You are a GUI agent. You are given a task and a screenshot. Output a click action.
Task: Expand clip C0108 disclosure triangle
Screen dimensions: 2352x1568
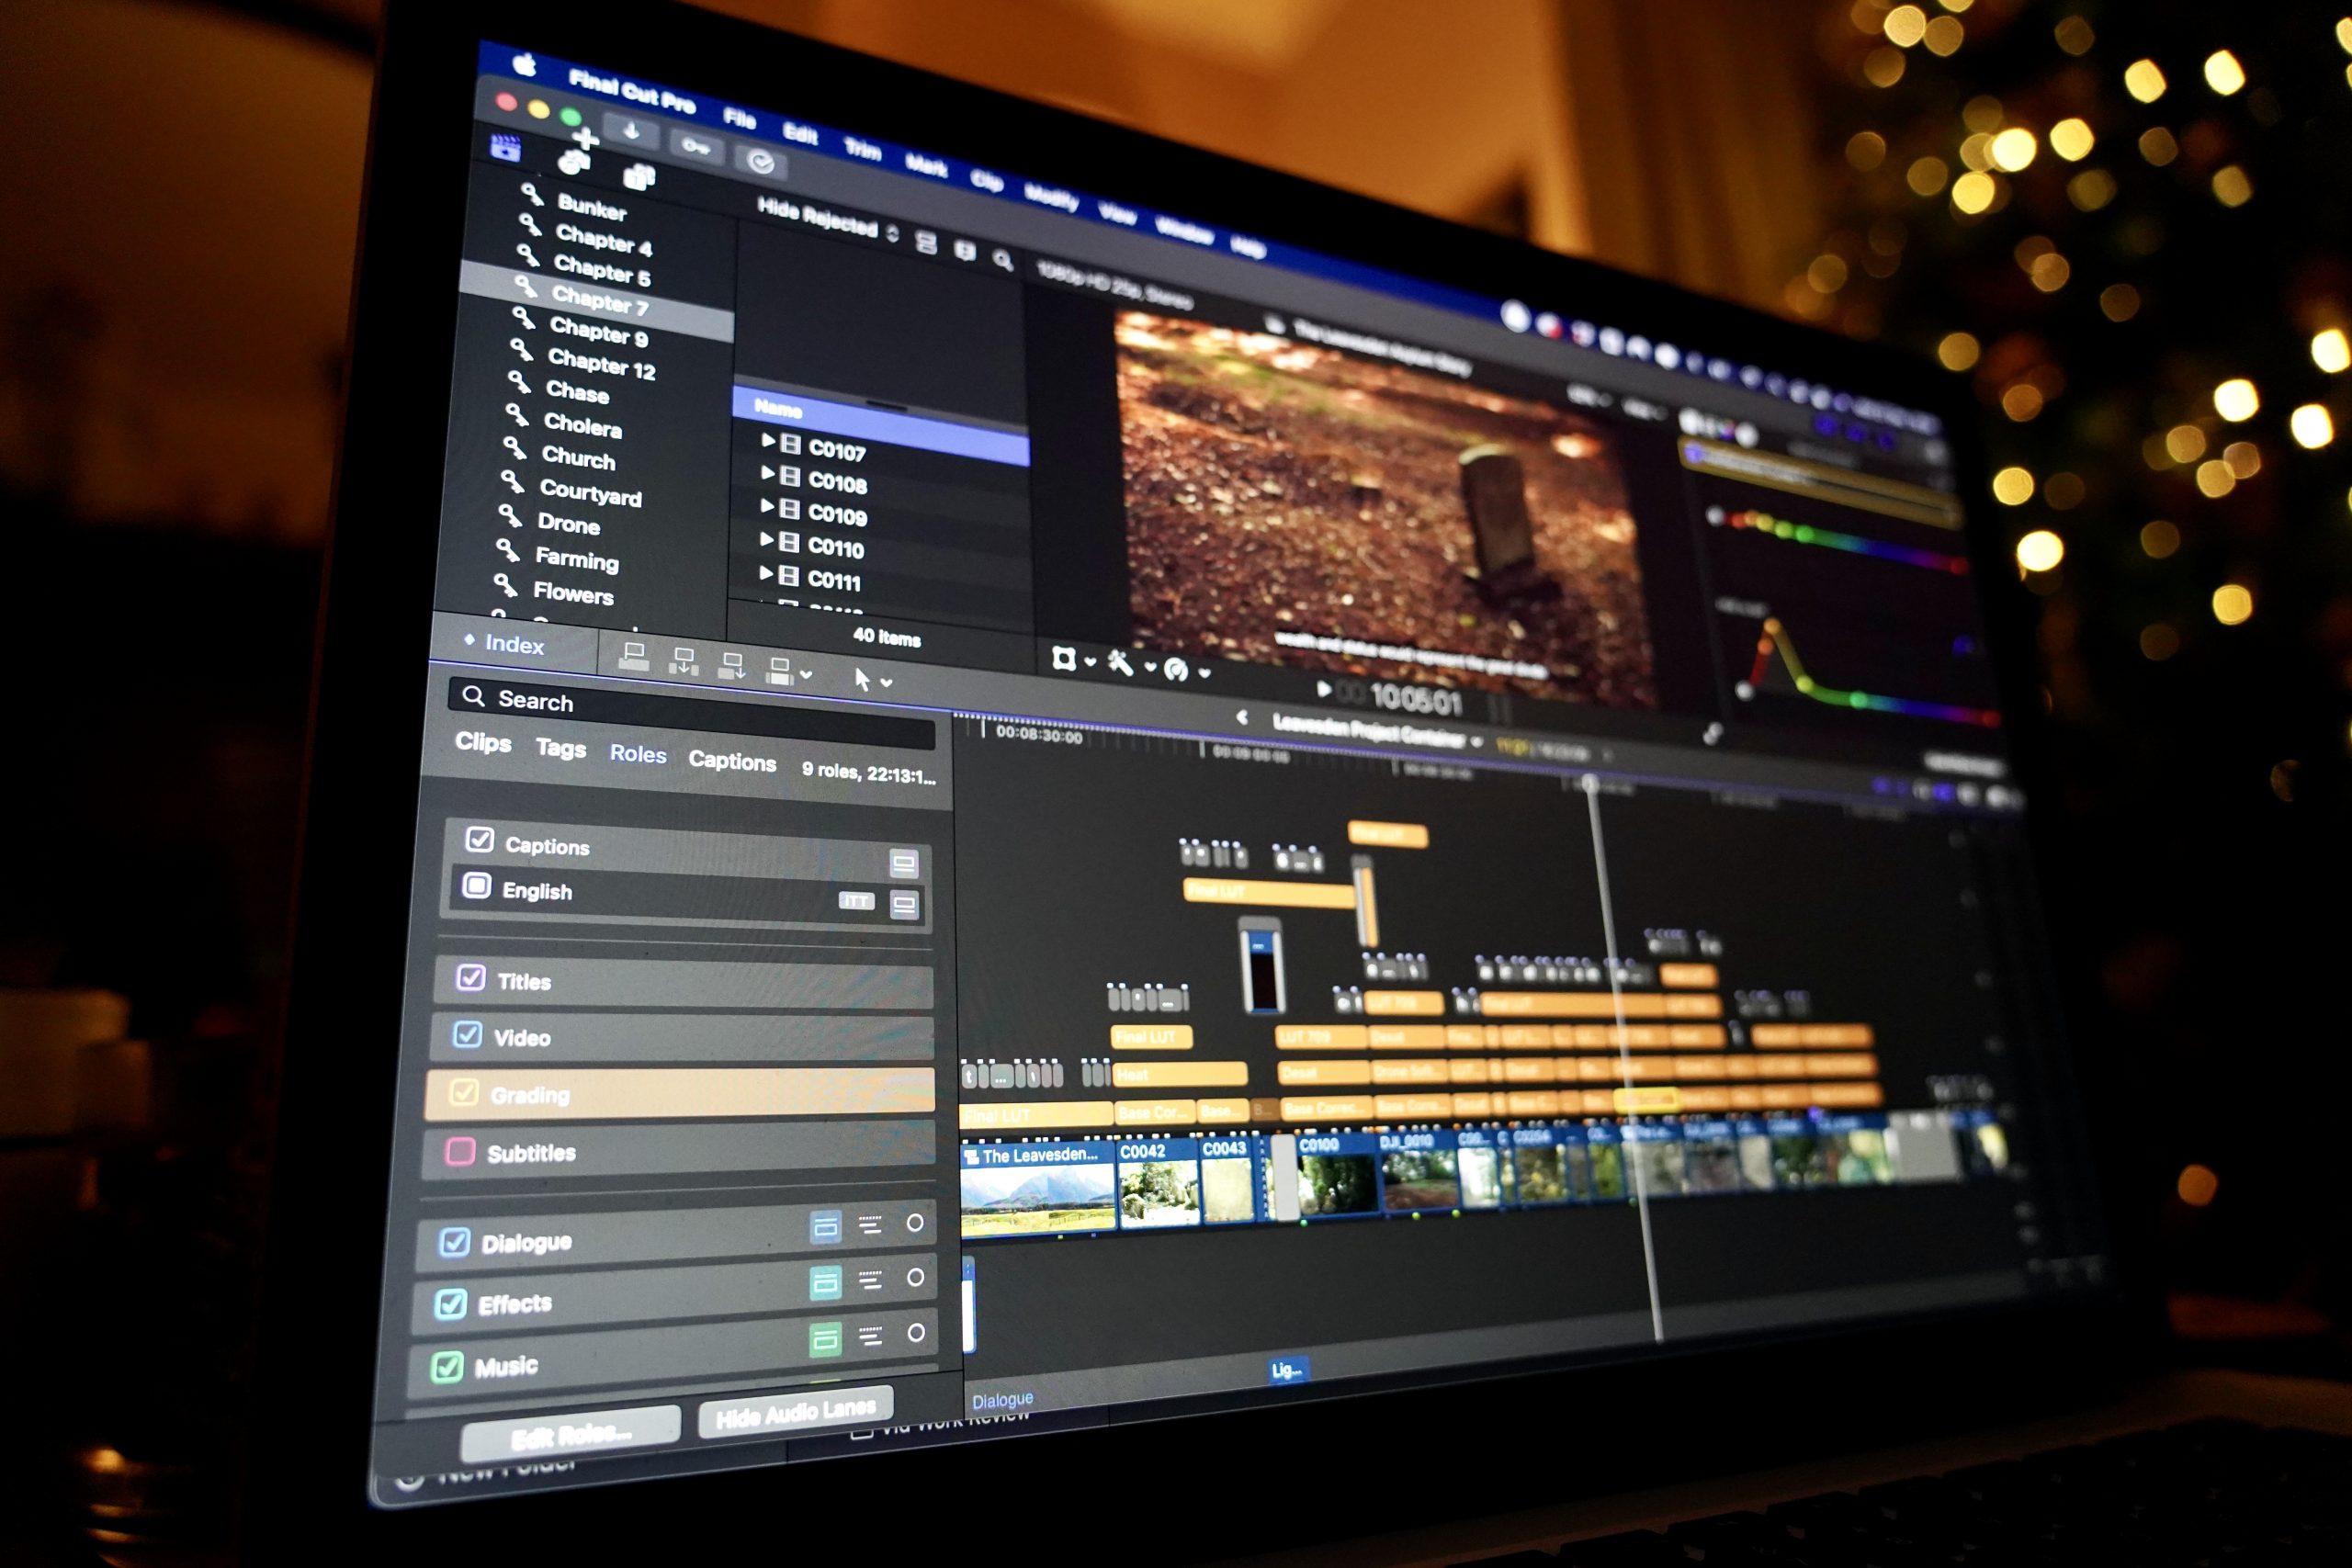(768, 473)
